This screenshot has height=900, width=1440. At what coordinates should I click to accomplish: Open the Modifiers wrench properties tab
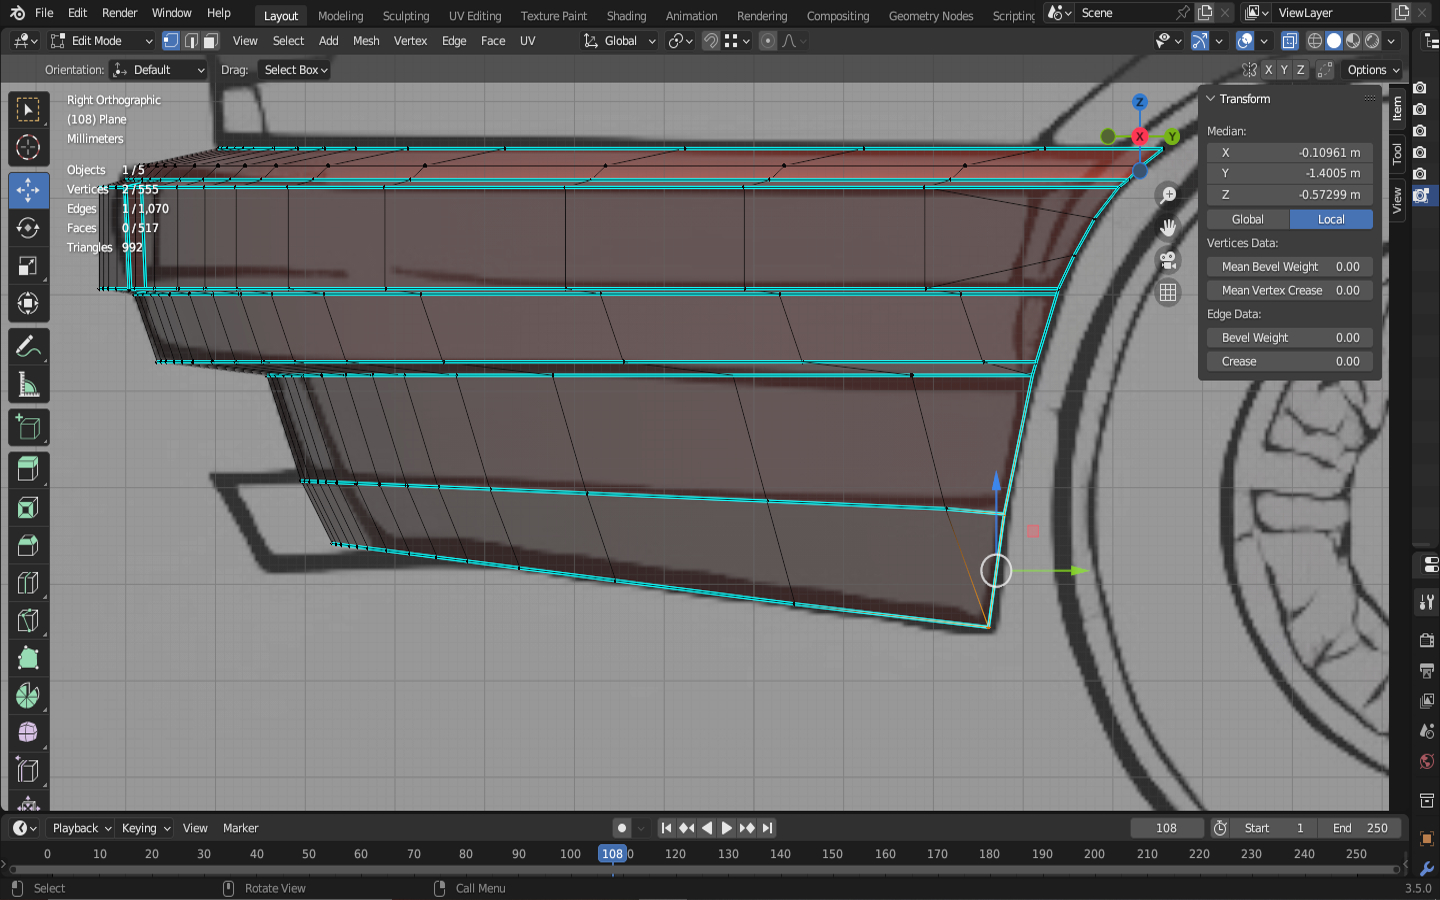[x=1427, y=869]
